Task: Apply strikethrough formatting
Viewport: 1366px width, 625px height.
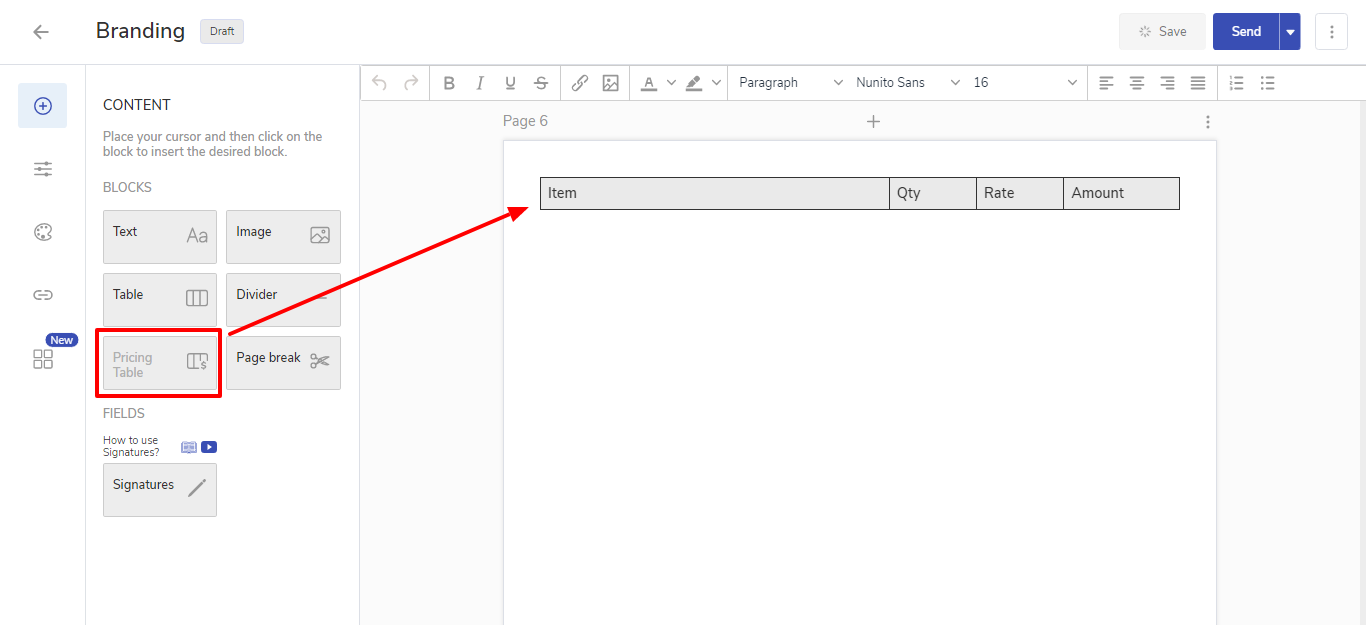Action: tap(541, 83)
